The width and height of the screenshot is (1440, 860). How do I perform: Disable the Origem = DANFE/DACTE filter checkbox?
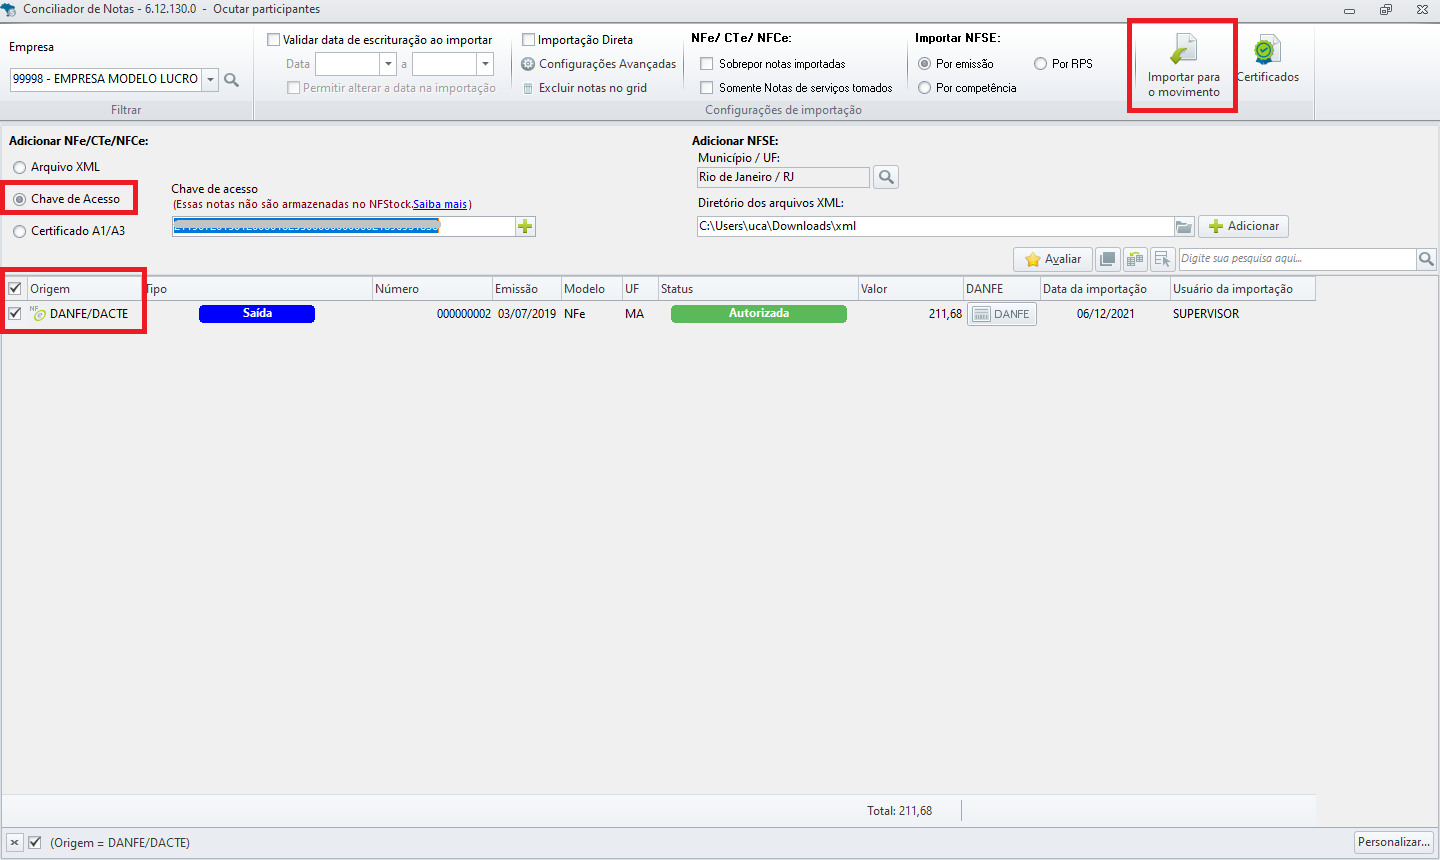click(x=35, y=843)
